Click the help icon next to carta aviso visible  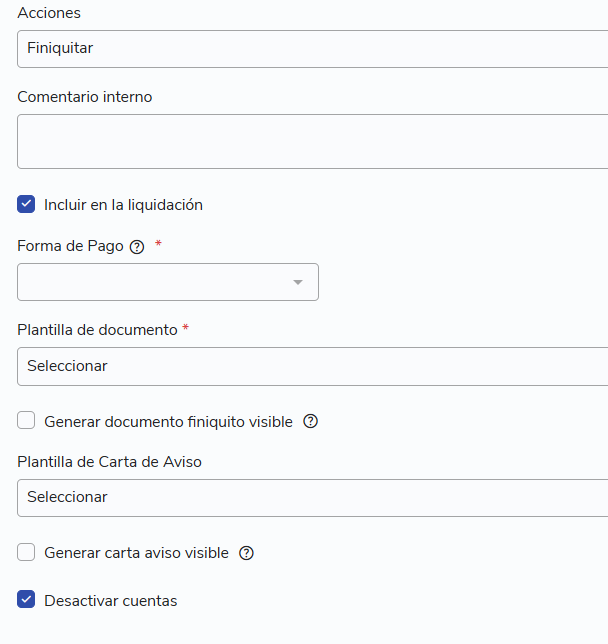tap(246, 553)
